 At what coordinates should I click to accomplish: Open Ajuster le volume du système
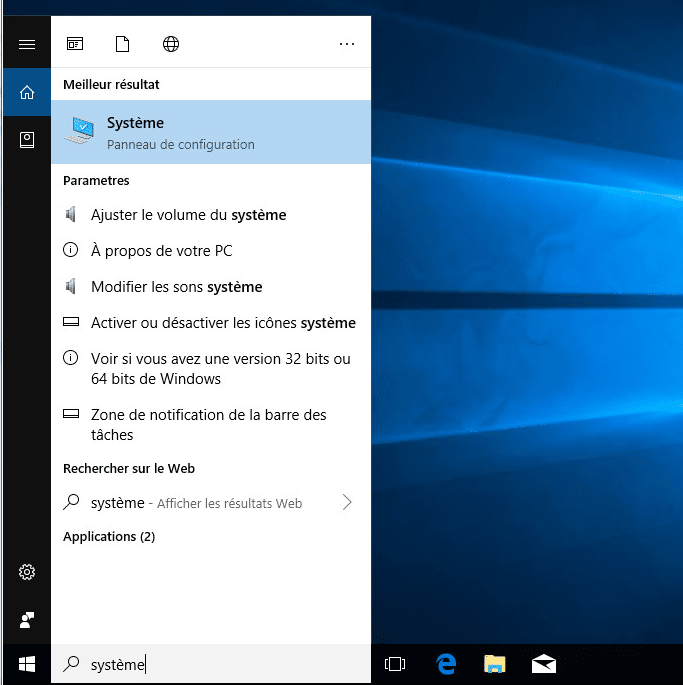[x=211, y=215]
